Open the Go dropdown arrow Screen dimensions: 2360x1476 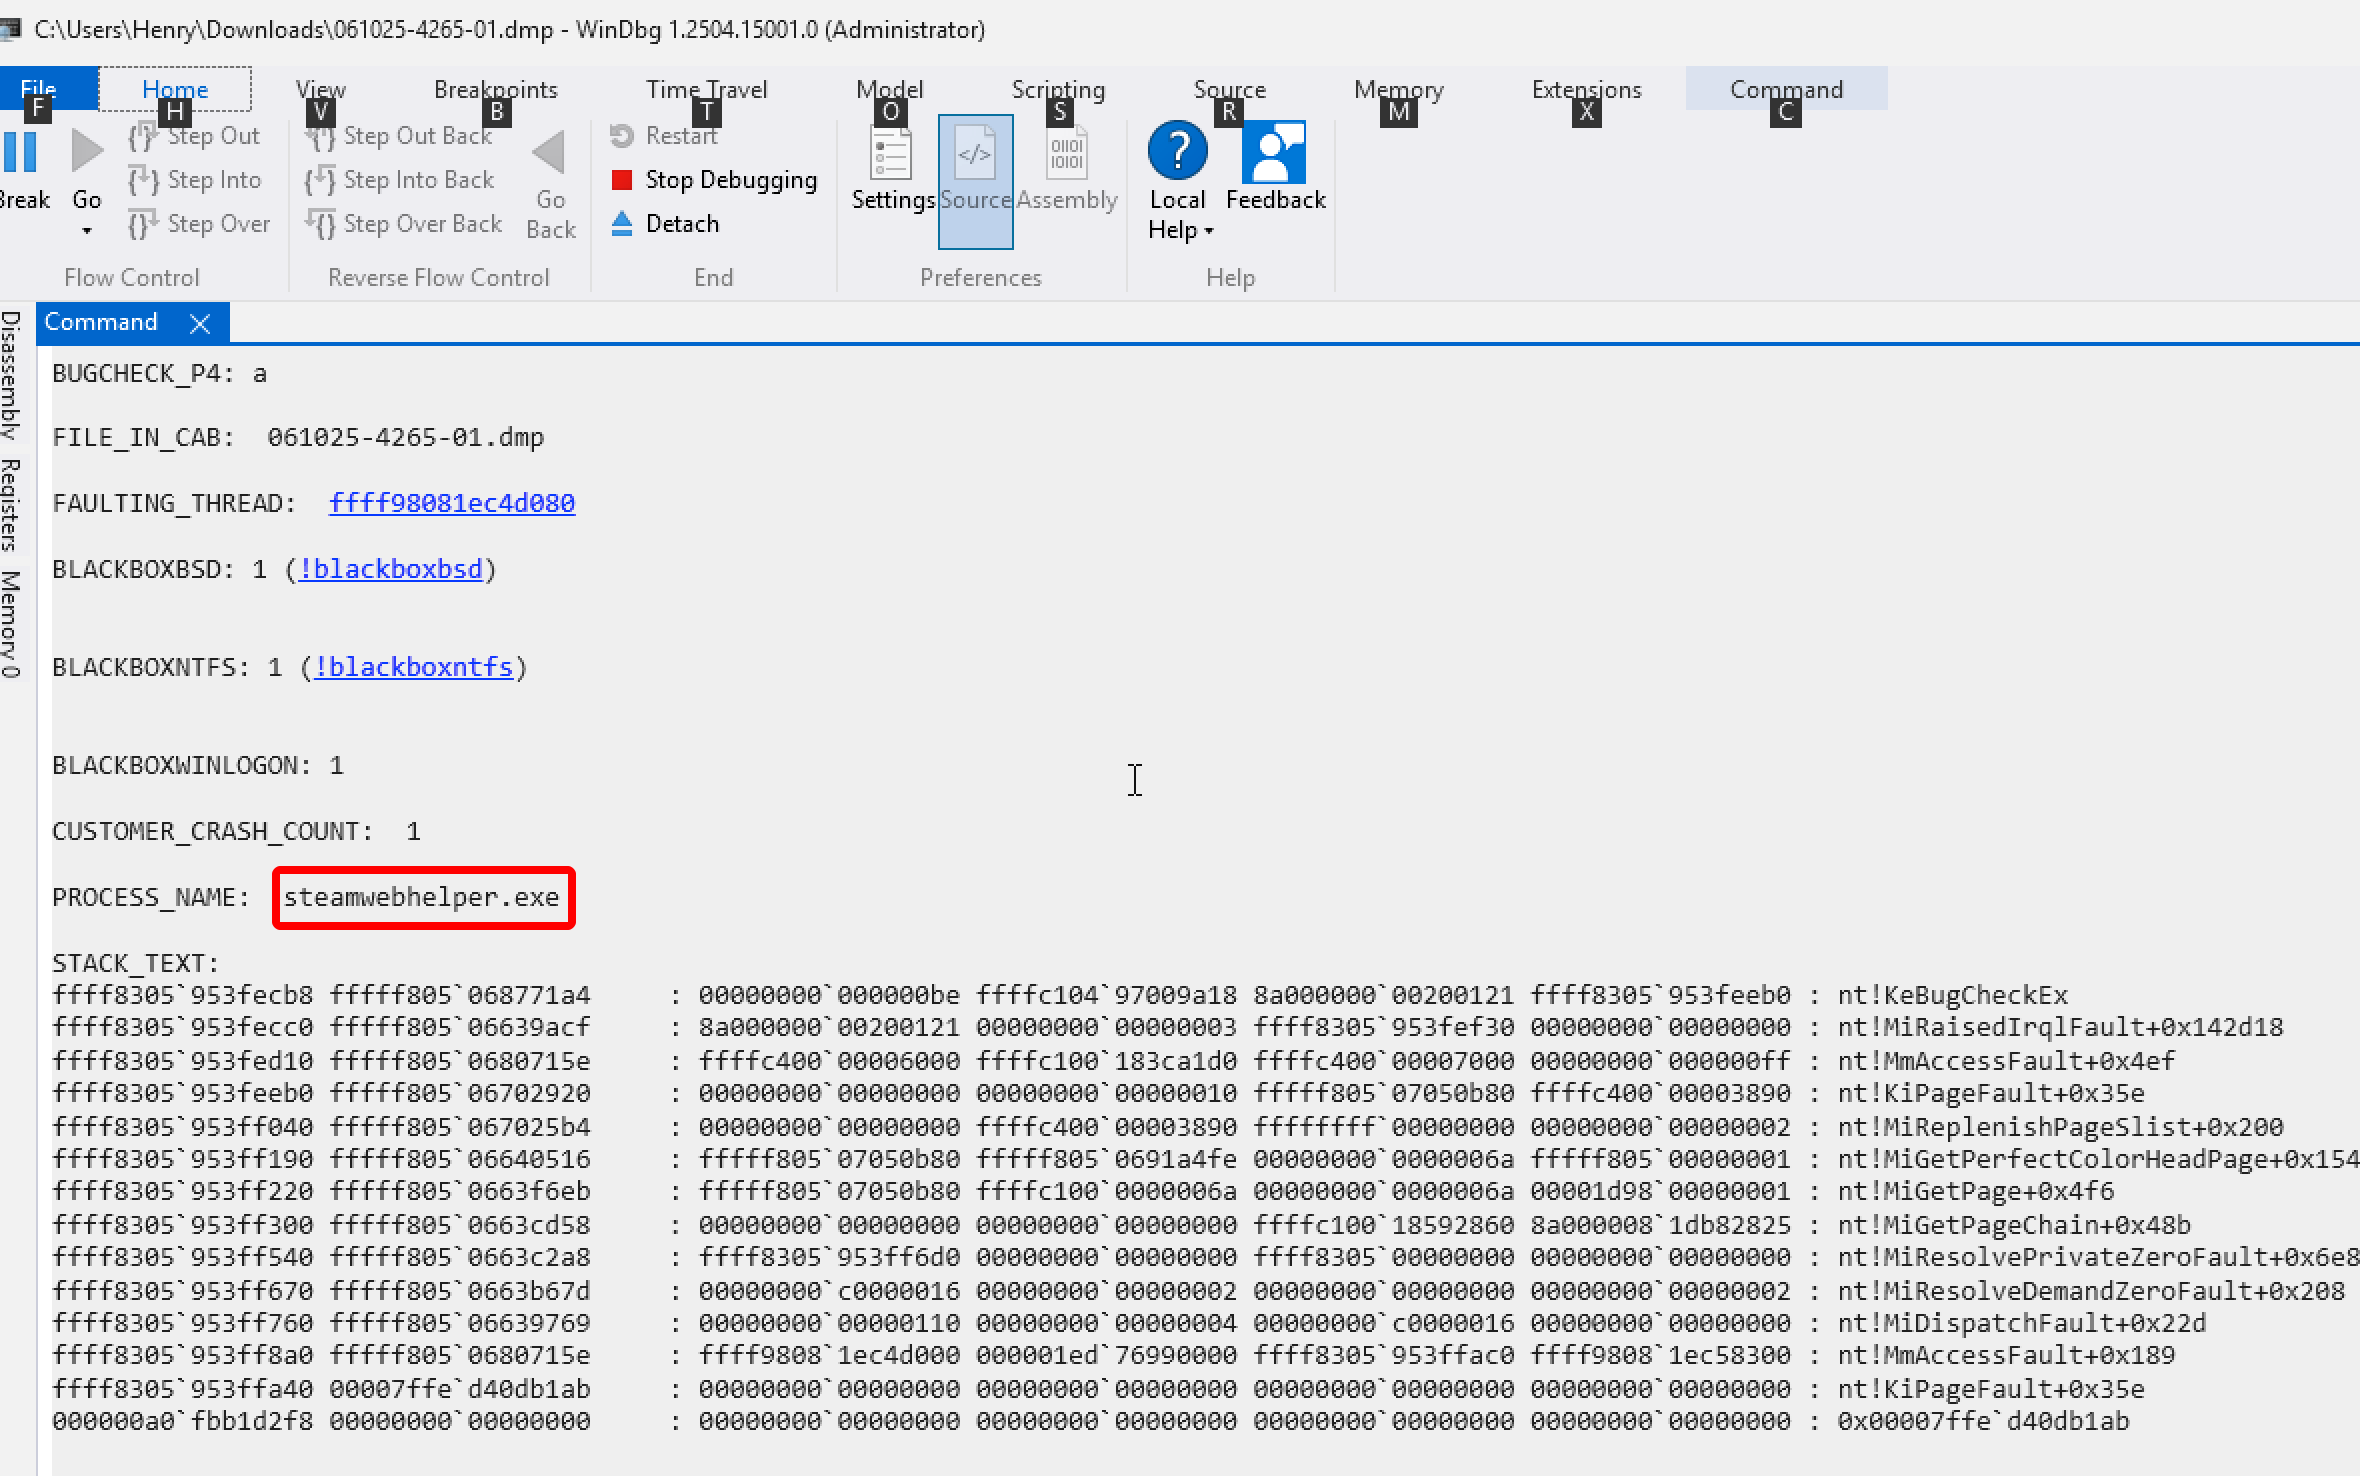coord(87,231)
